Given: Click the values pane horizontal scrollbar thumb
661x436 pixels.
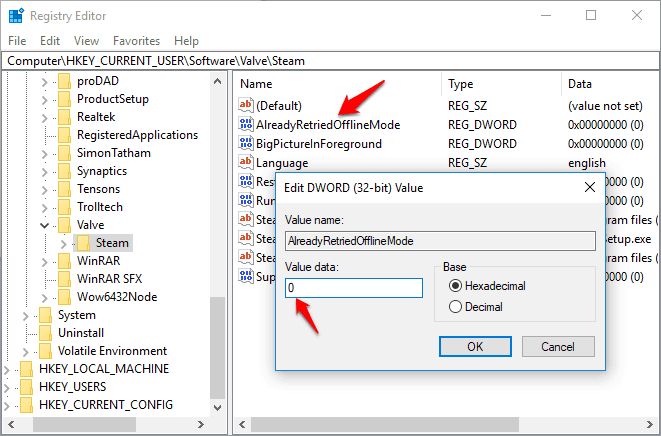Looking at the screenshot, I should click(385, 424).
